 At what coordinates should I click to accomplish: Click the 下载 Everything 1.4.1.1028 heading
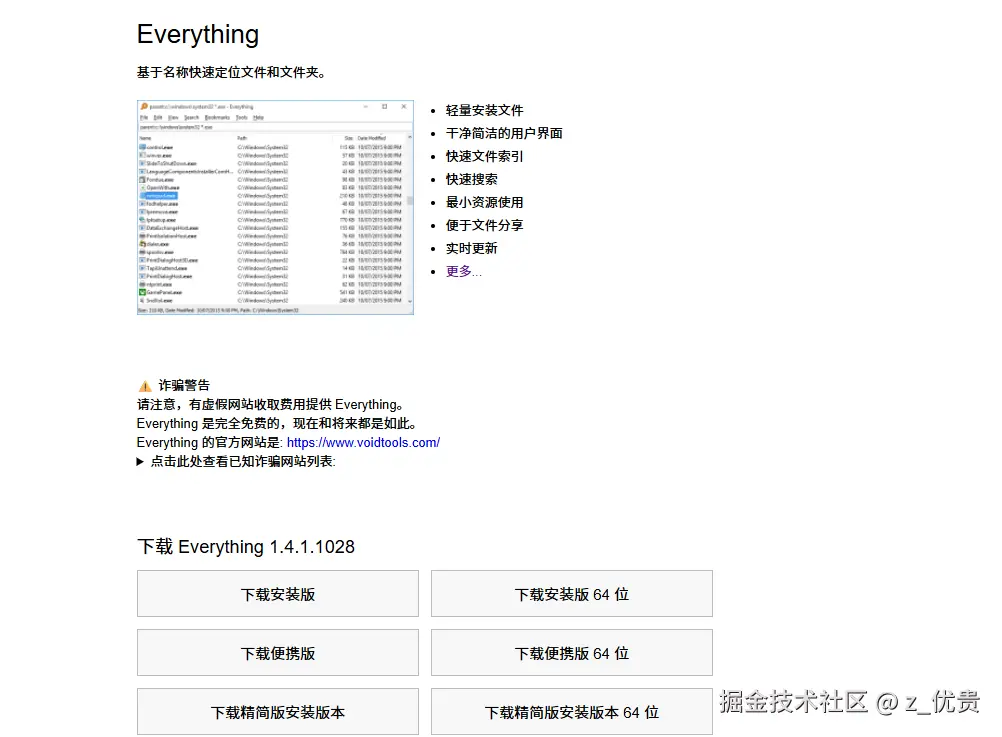[246, 547]
